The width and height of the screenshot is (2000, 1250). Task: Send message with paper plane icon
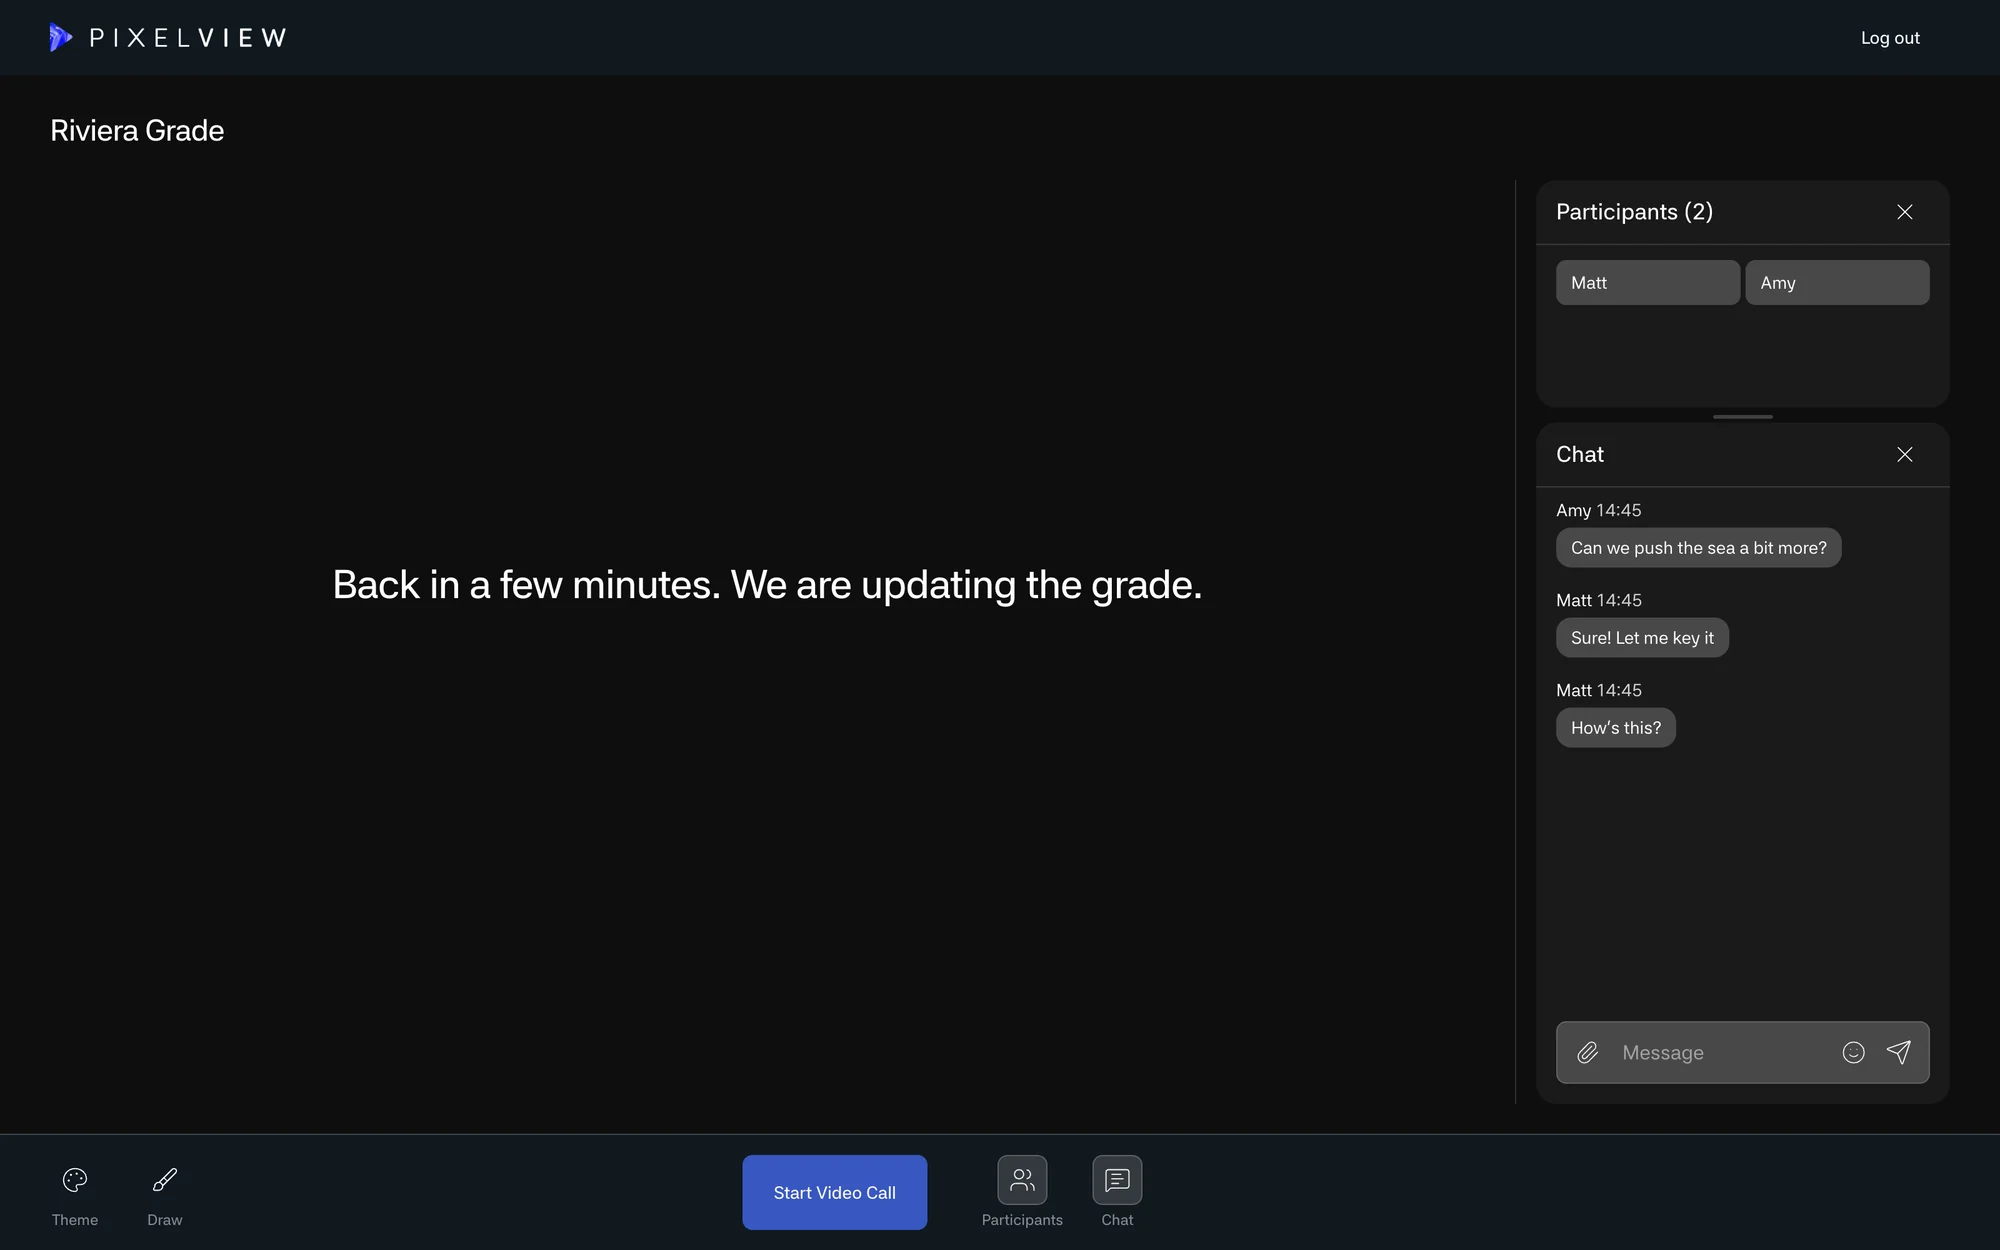click(x=1898, y=1052)
